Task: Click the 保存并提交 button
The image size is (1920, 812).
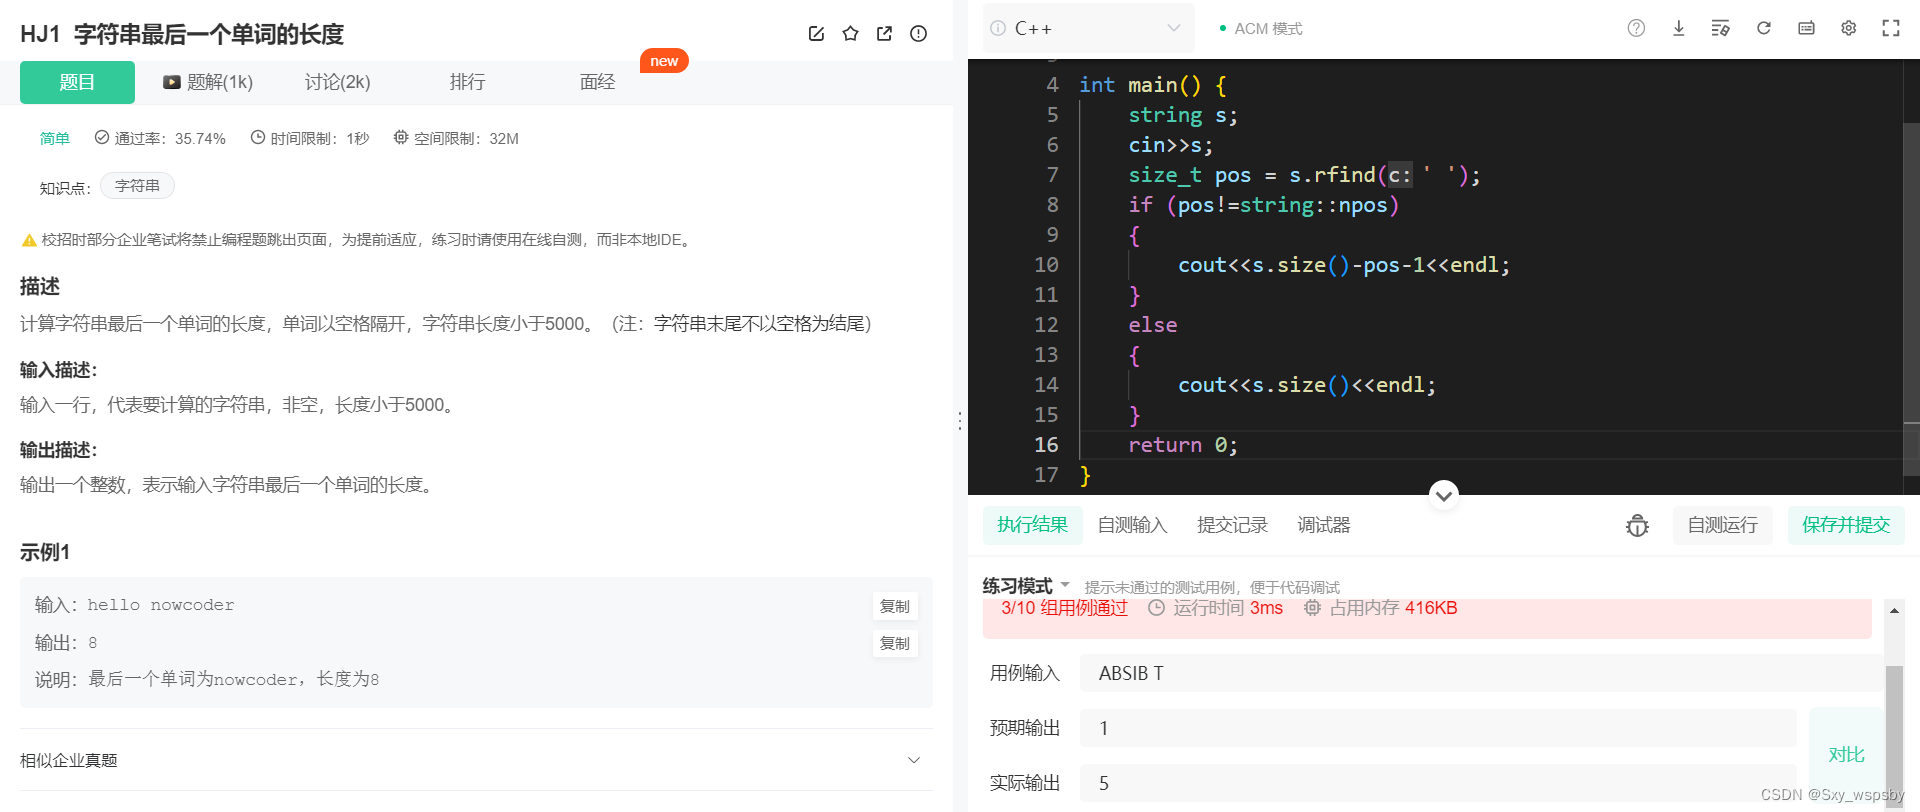Action: click(1846, 525)
